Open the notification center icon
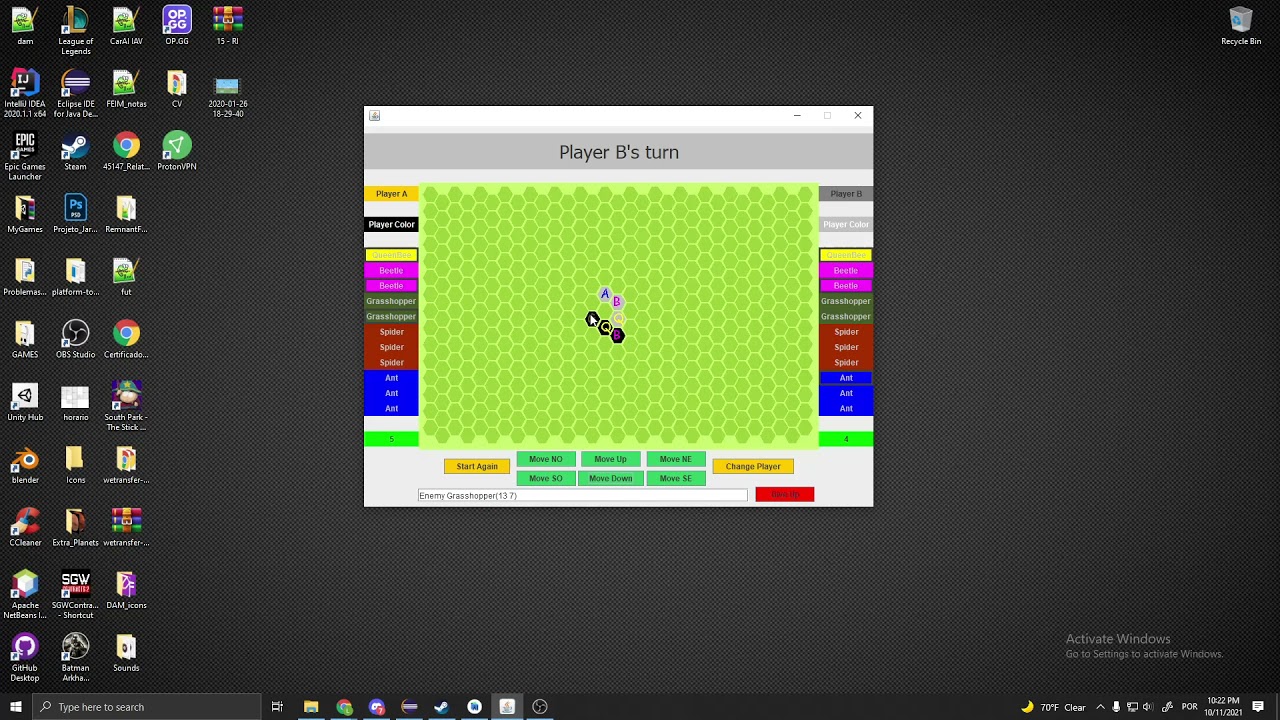 coord(1258,707)
